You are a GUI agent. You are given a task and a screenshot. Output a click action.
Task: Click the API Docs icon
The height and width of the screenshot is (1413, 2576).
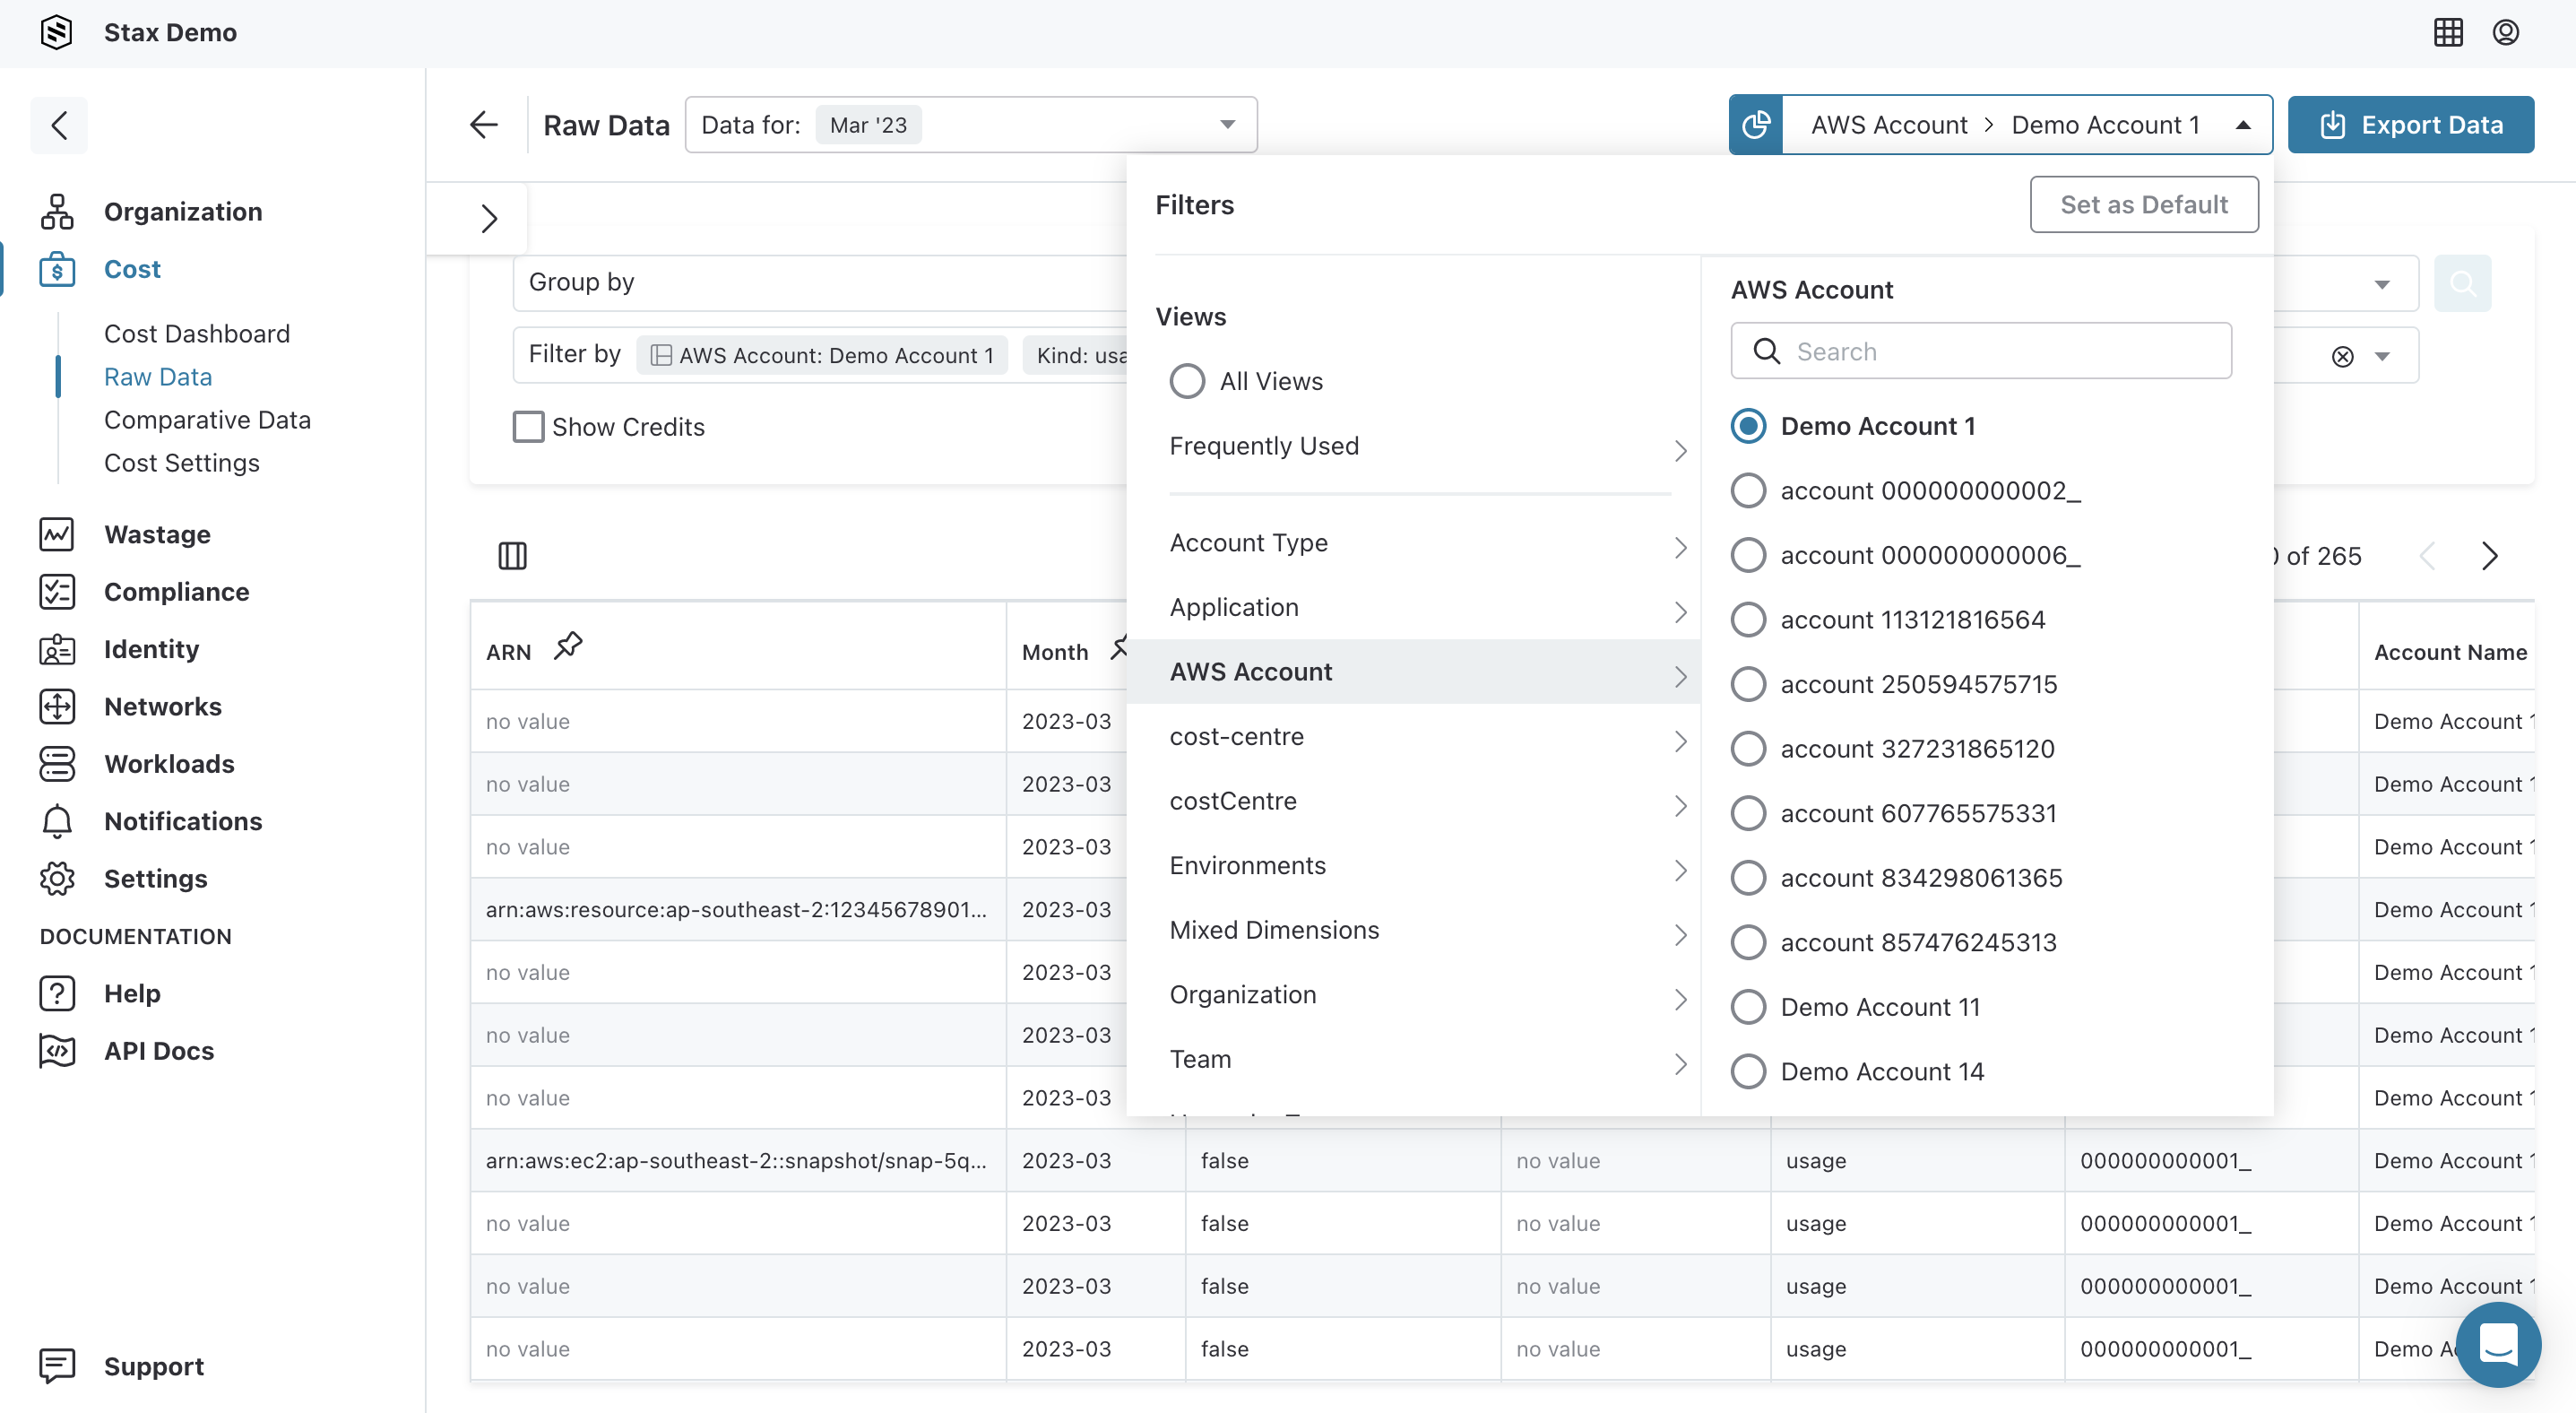(57, 1051)
